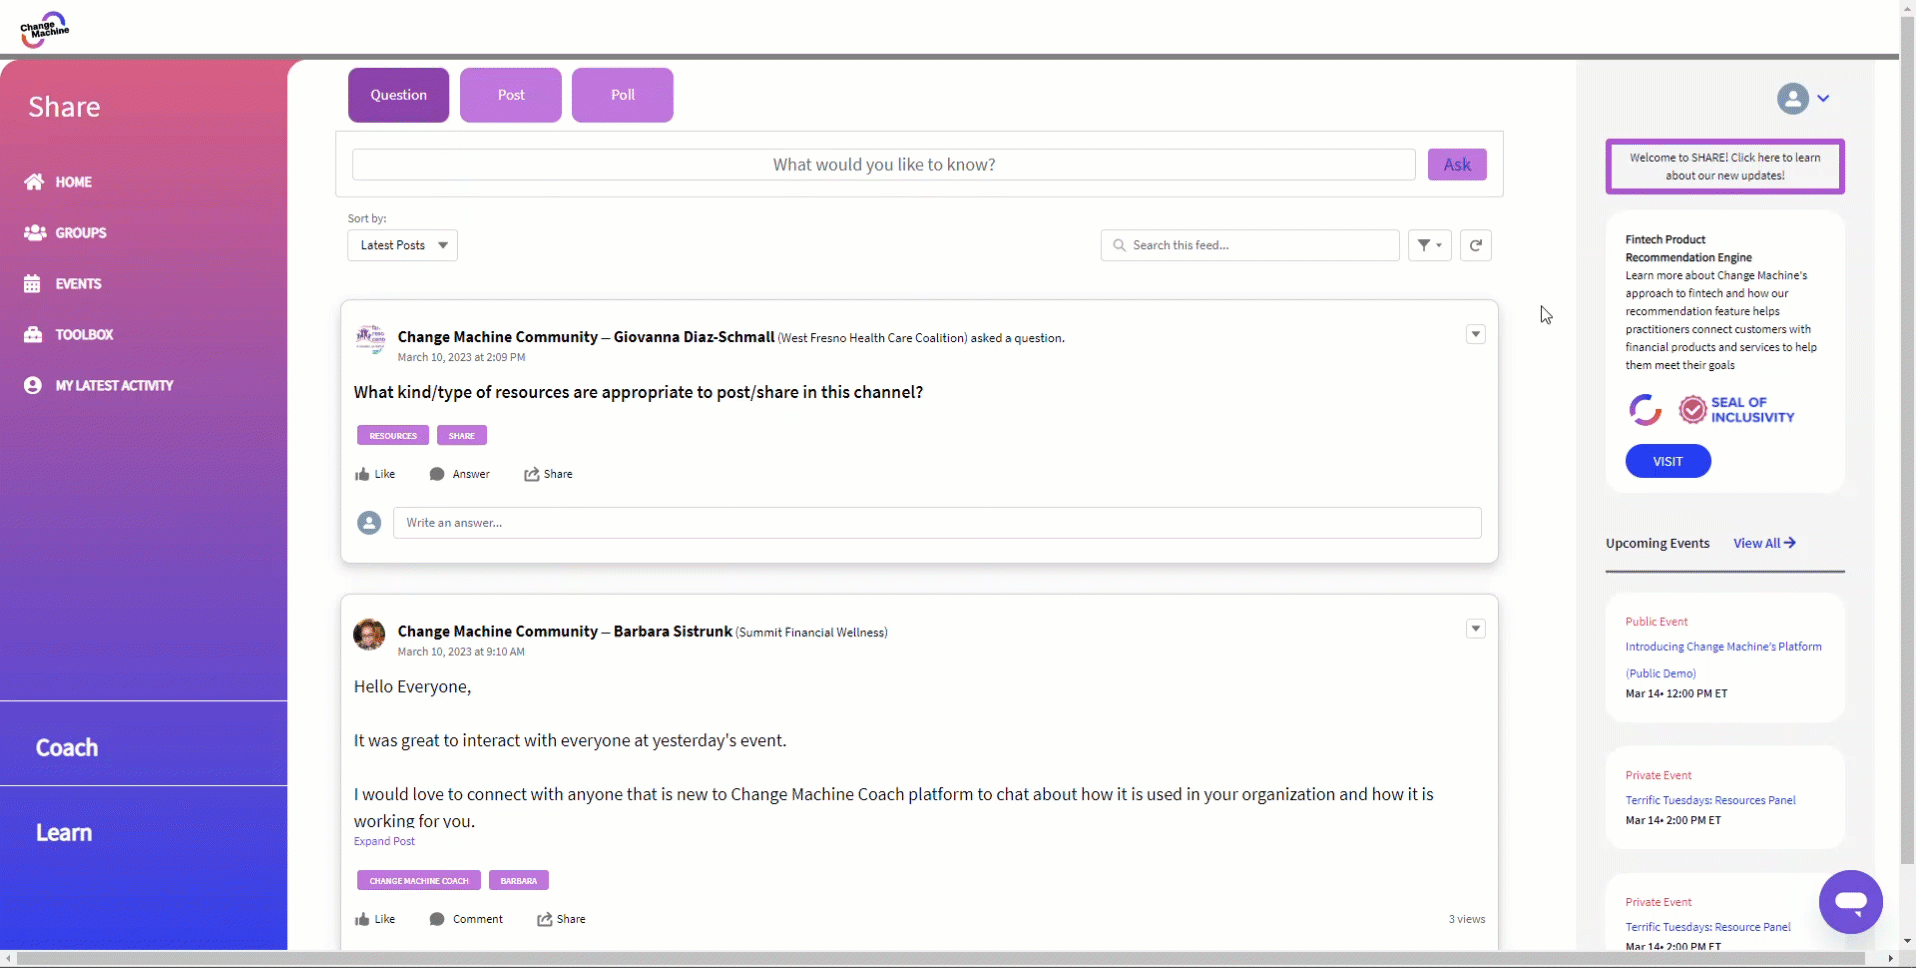
Task: Share Giovanna Diaz-Schmall's question
Action: tap(548, 474)
